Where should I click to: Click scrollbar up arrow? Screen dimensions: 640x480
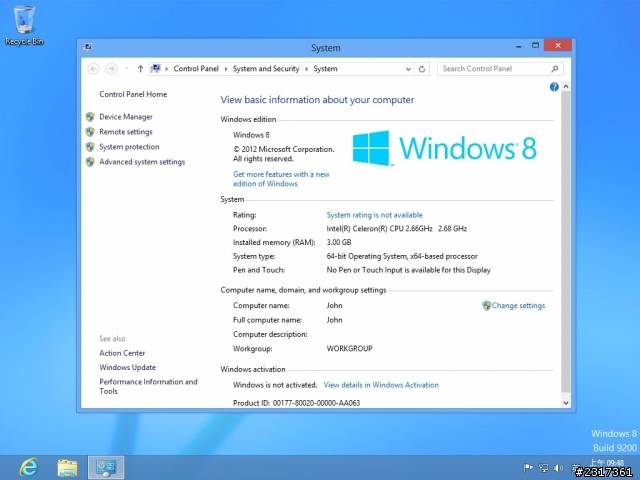[x=566, y=87]
